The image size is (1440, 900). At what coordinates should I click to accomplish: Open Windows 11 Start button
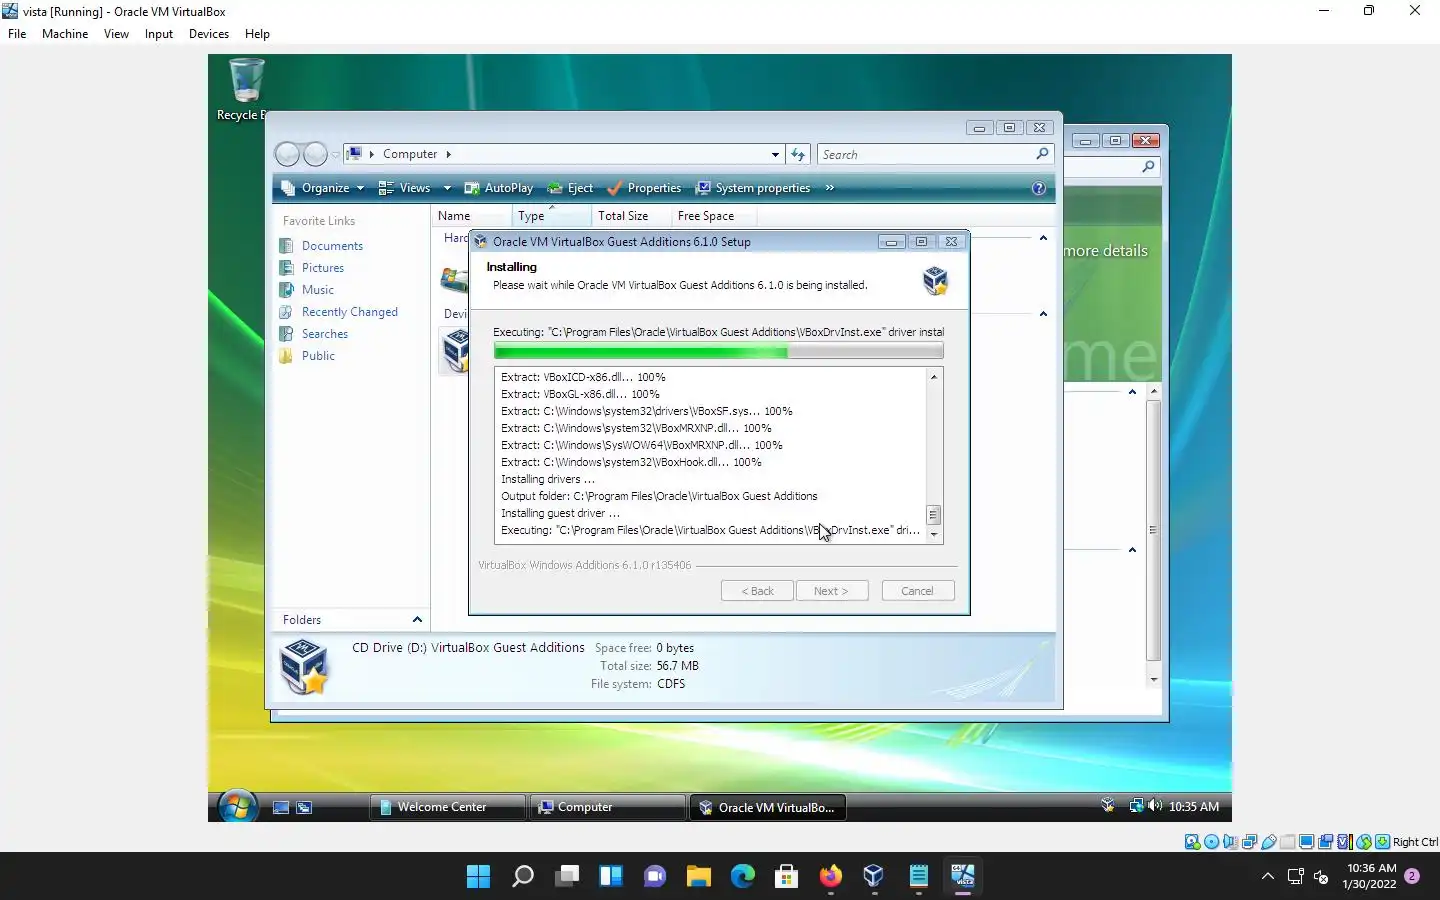point(478,877)
